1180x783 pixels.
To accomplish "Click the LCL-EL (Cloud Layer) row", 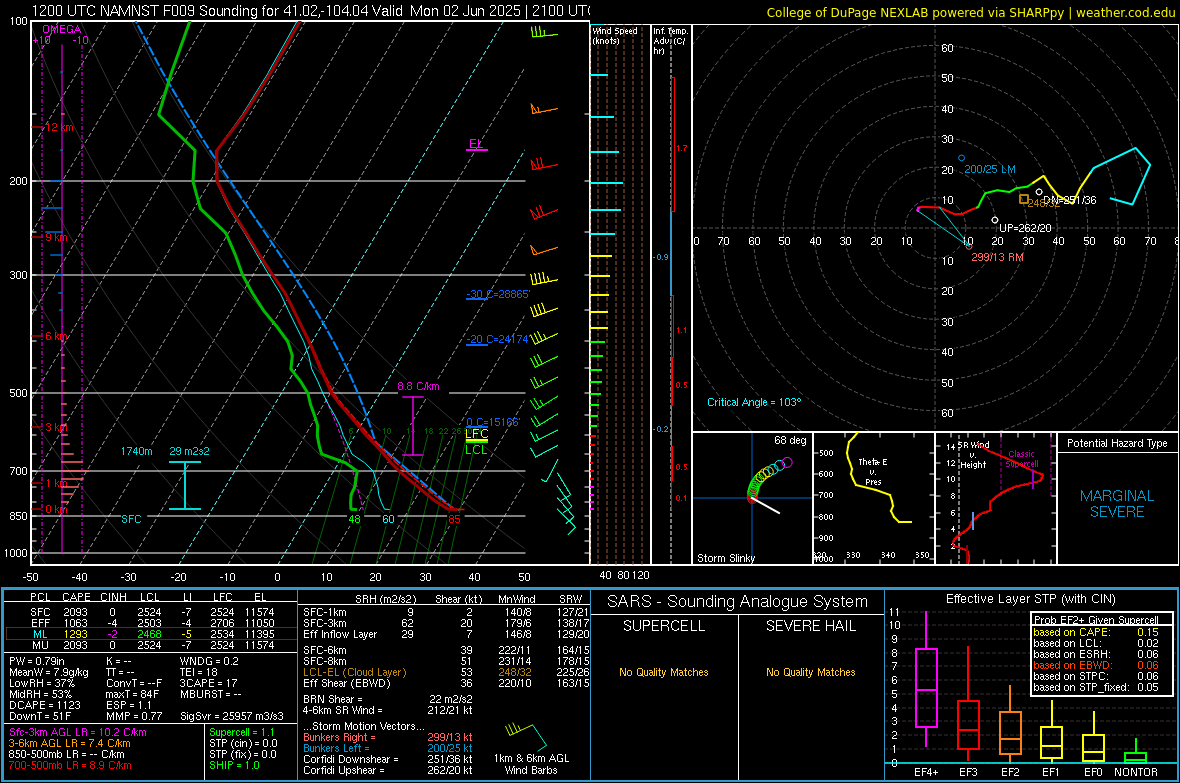I will coord(446,672).
